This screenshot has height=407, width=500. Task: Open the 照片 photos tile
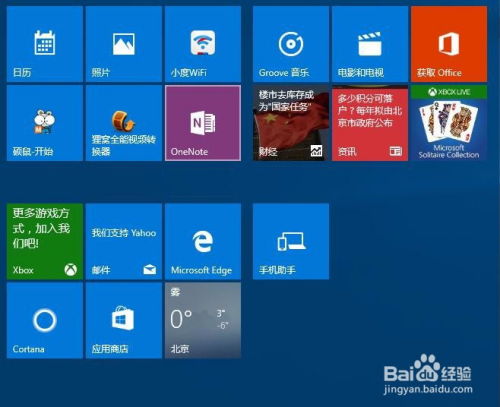click(x=124, y=44)
